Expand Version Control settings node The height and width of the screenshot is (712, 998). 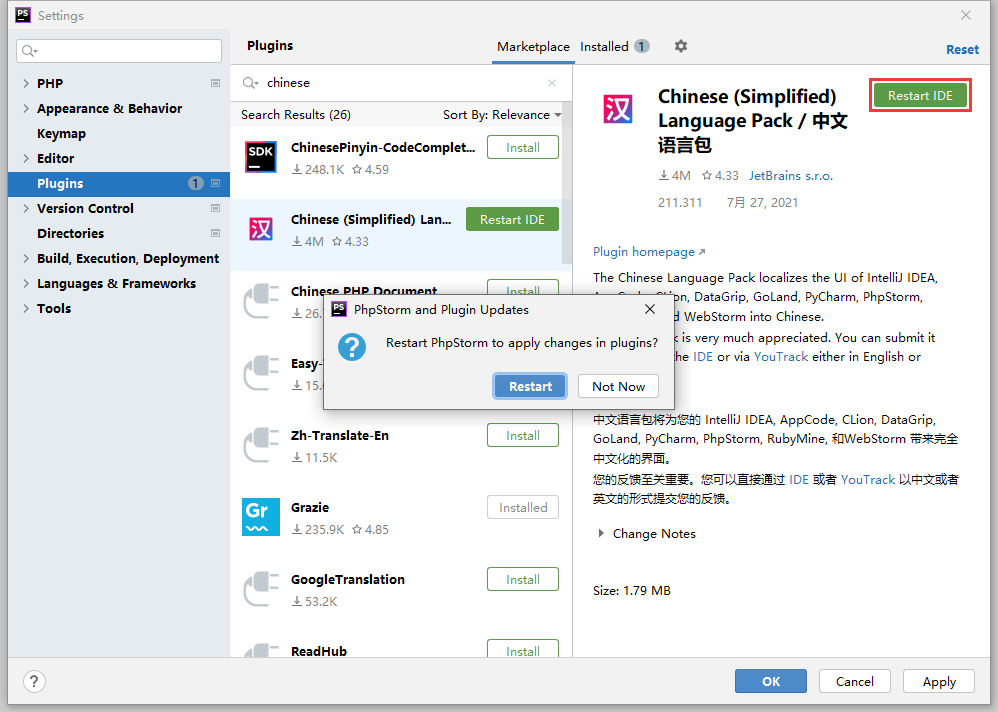[x=26, y=208]
